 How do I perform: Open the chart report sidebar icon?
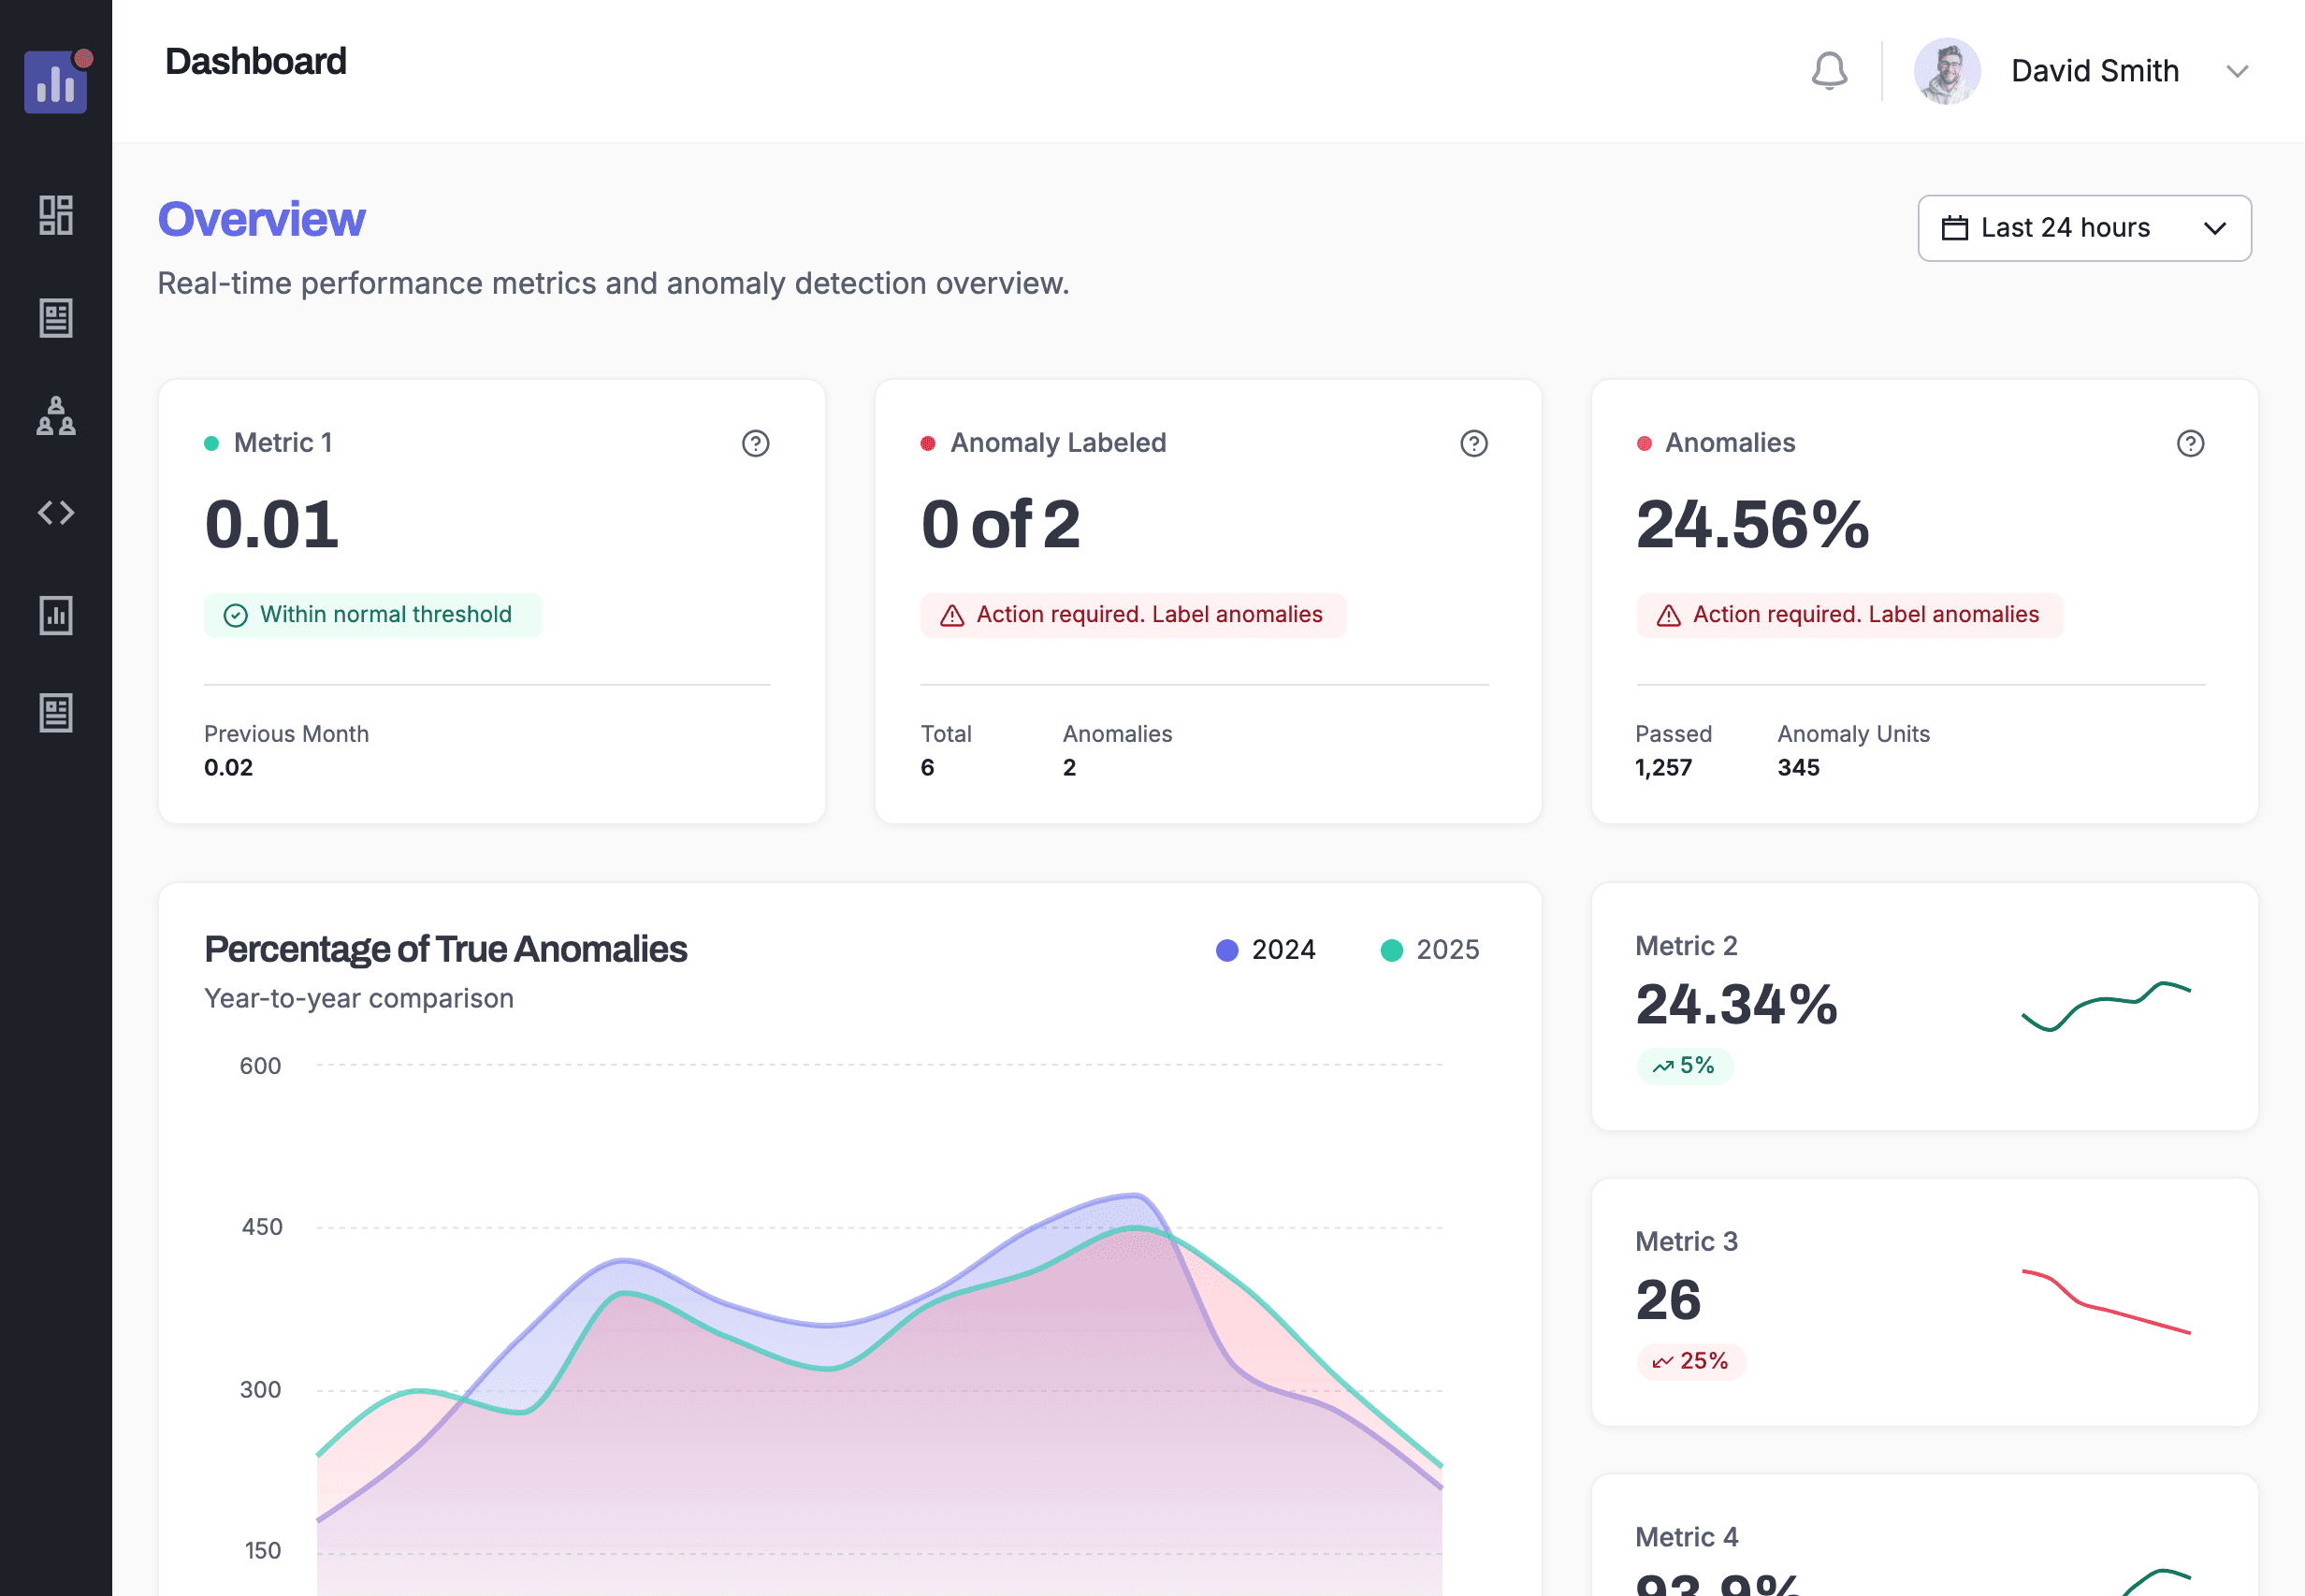tap(55, 615)
